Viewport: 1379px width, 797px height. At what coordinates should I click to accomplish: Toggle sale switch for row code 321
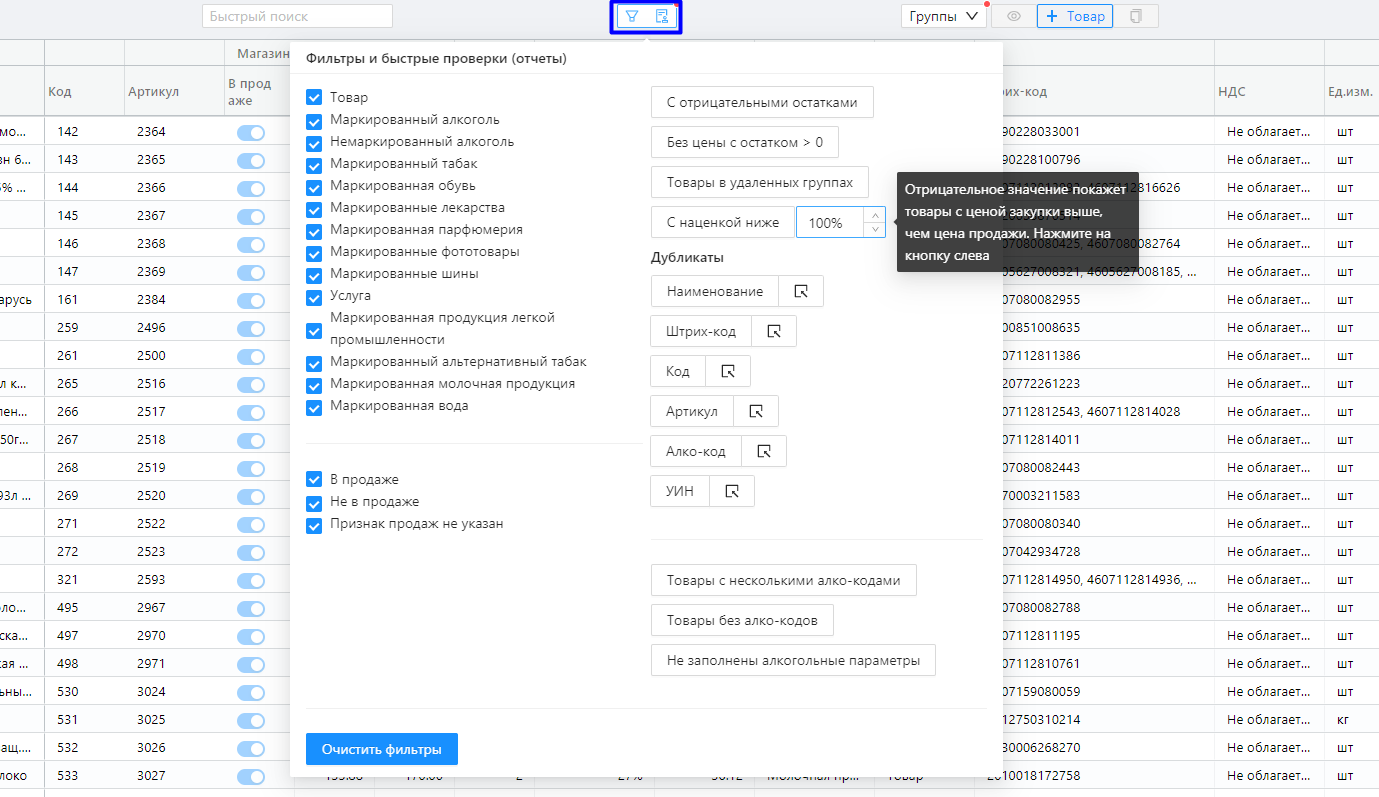[251, 580]
